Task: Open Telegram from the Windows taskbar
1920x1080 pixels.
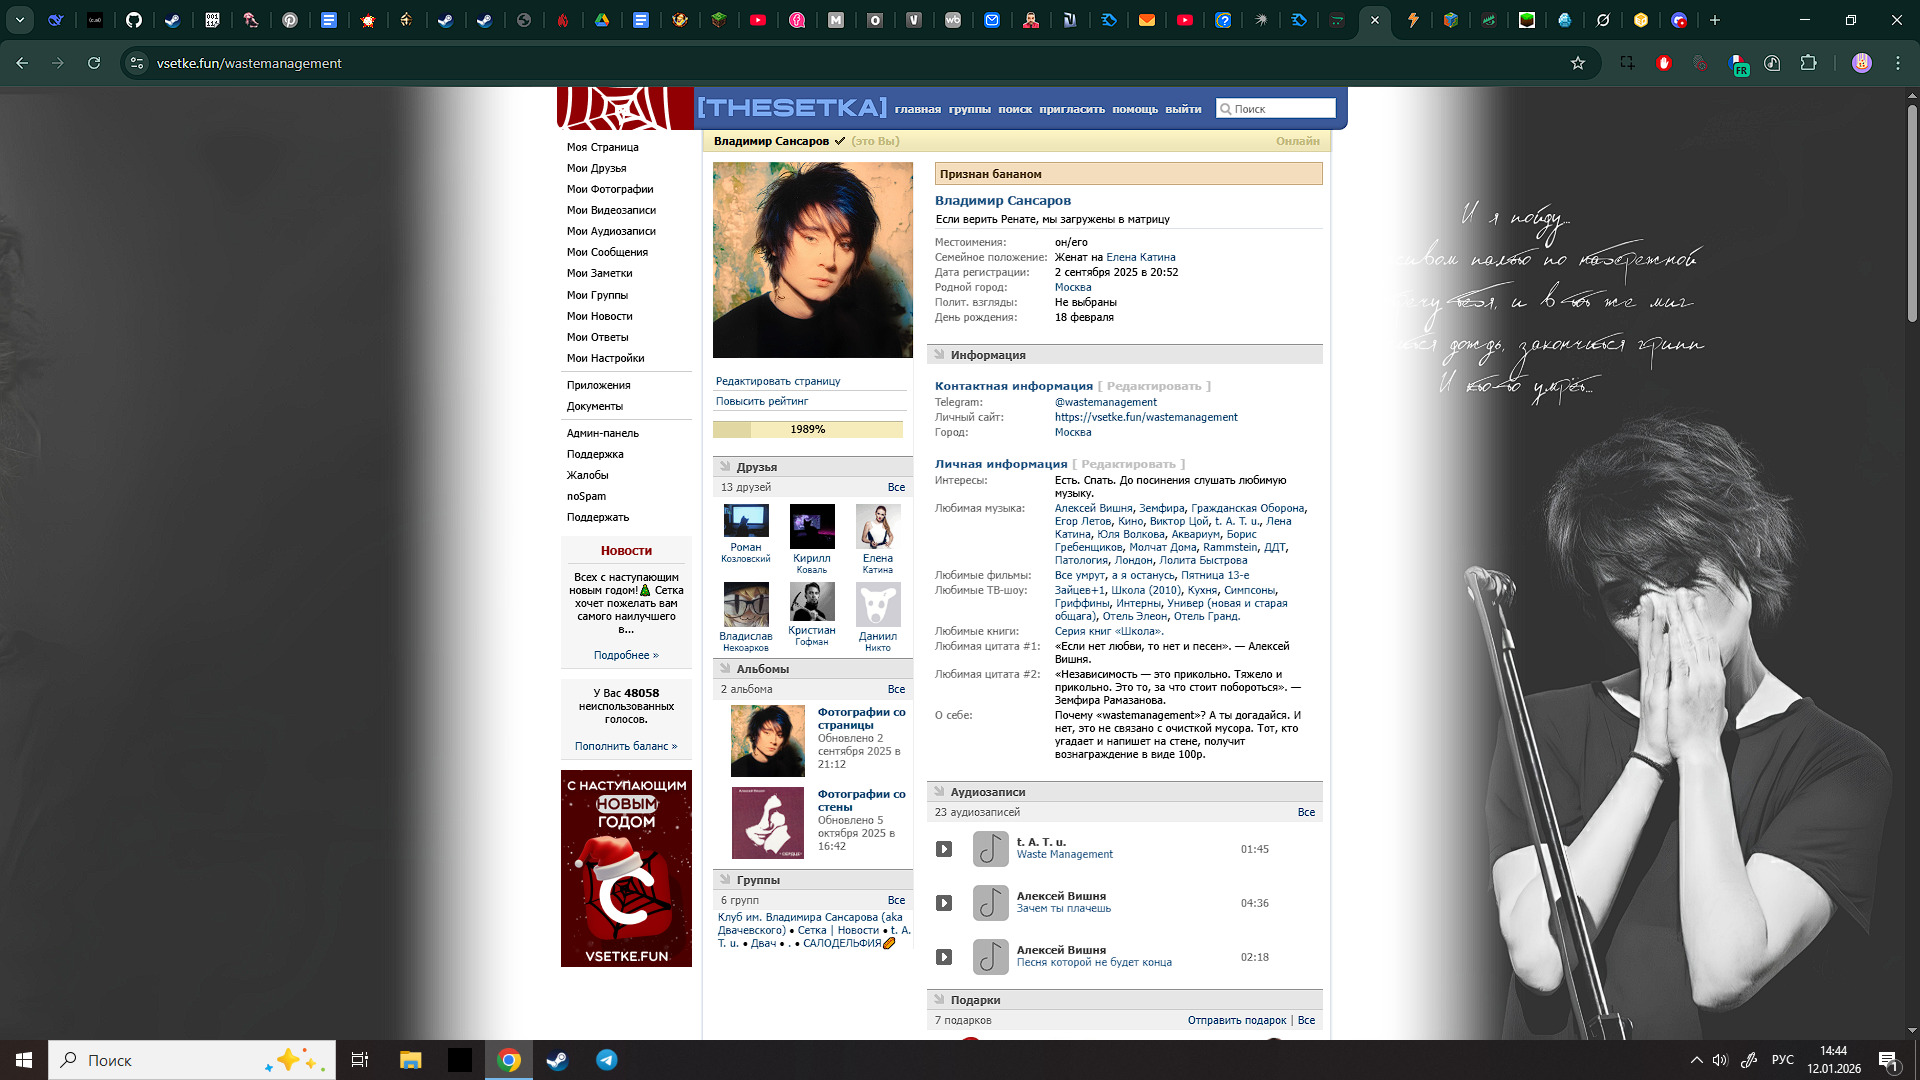Action: coord(606,1060)
